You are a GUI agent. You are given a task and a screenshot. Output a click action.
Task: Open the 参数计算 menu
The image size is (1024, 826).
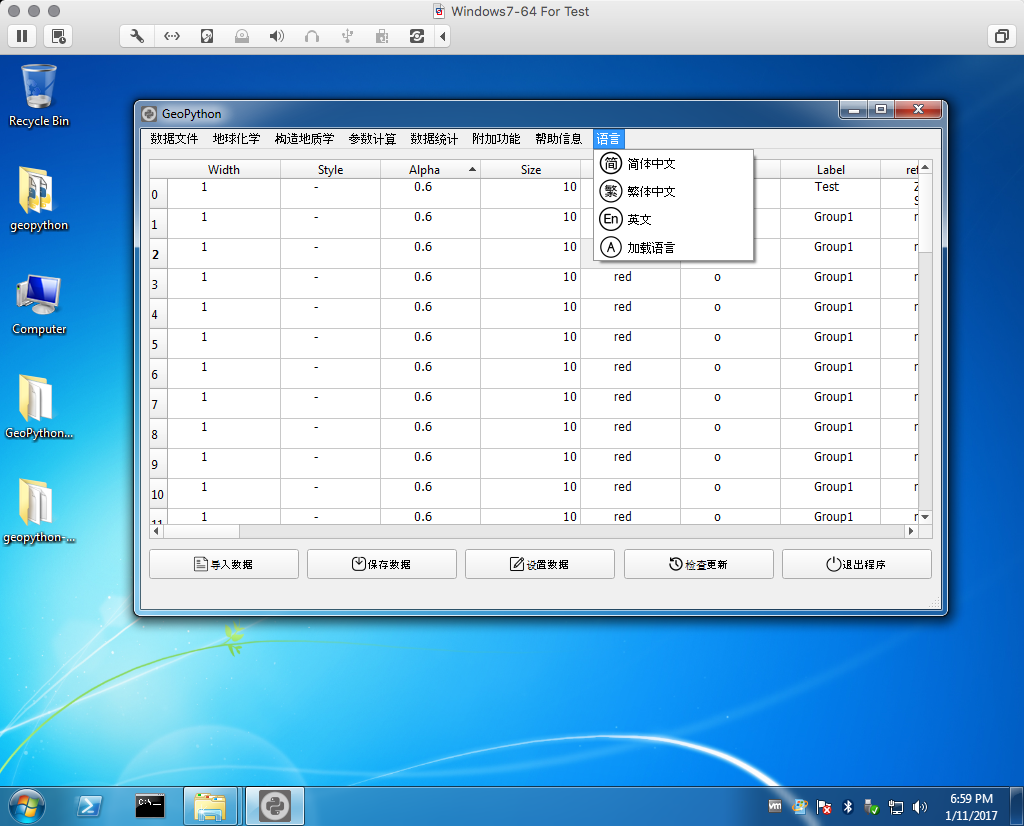(372, 138)
